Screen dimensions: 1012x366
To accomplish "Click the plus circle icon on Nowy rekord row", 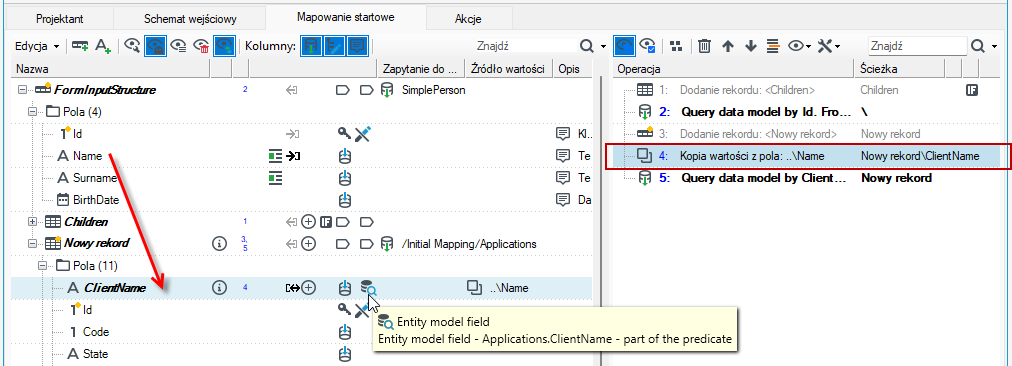I will (309, 244).
